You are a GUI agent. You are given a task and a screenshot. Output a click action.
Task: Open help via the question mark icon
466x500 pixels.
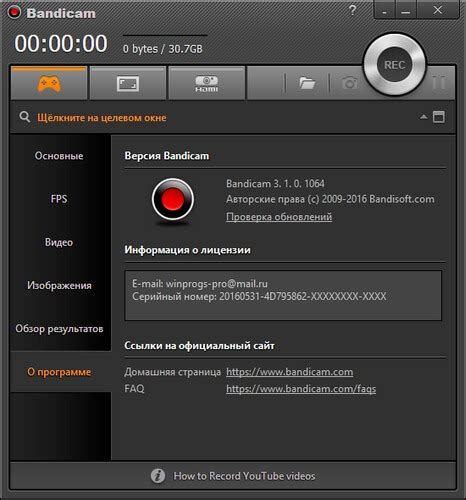352,11
